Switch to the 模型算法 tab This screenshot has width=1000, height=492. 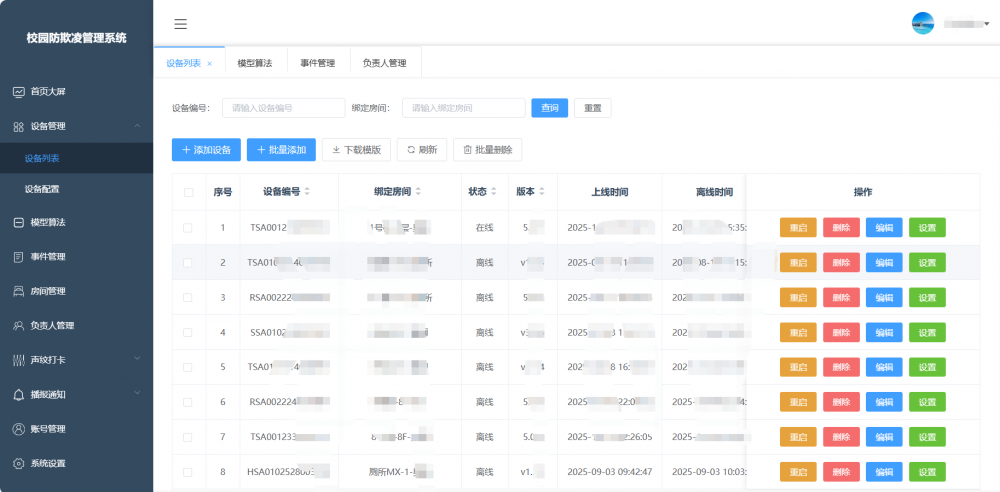click(256, 63)
